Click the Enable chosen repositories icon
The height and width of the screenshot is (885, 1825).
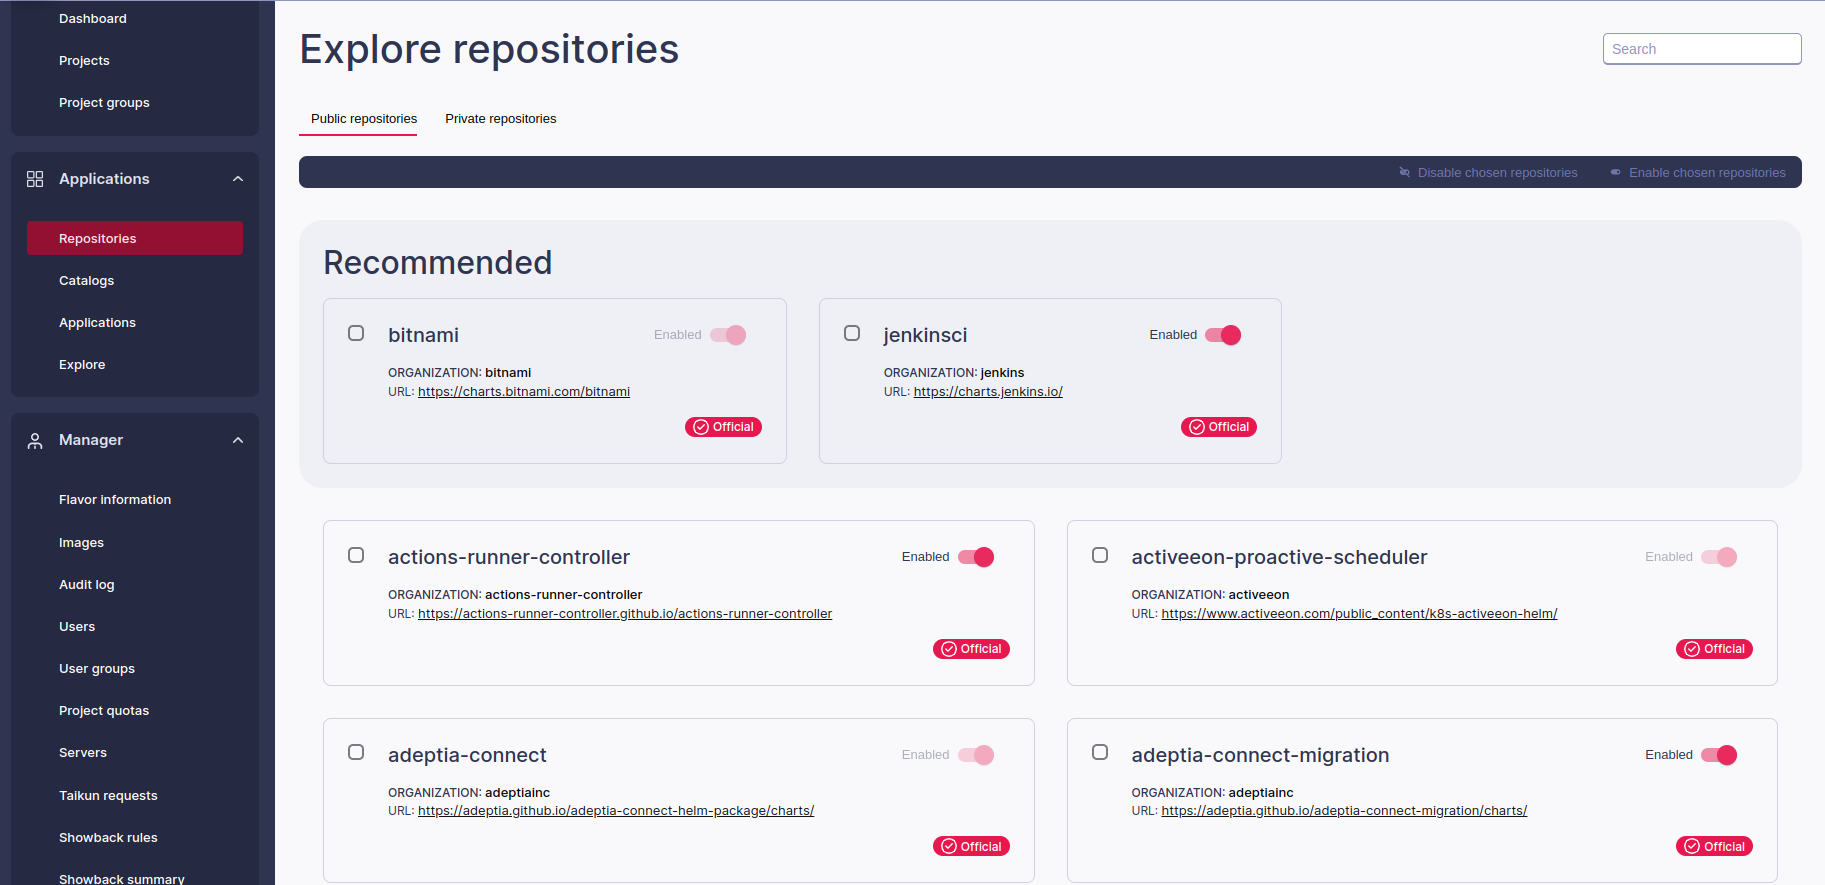pyautogui.click(x=1615, y=173)
